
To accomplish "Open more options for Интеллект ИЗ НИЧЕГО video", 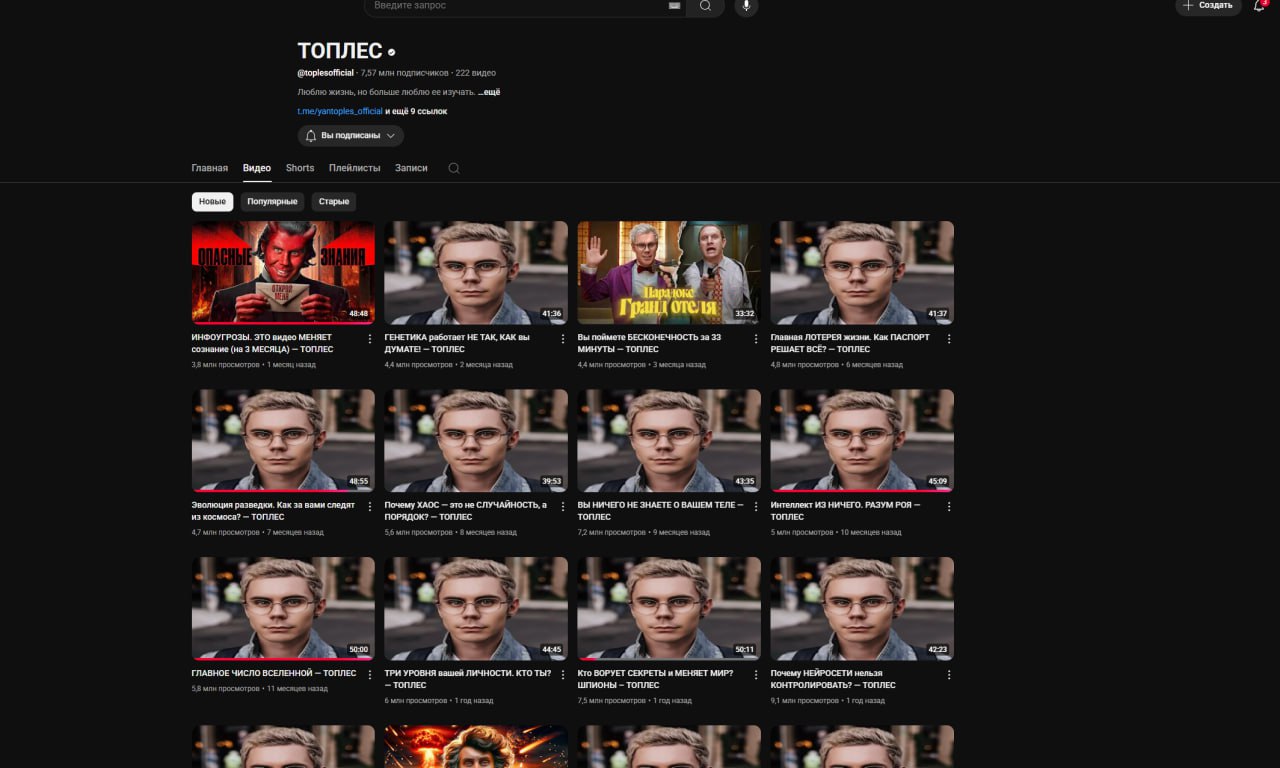I will [x=949, y=507].
